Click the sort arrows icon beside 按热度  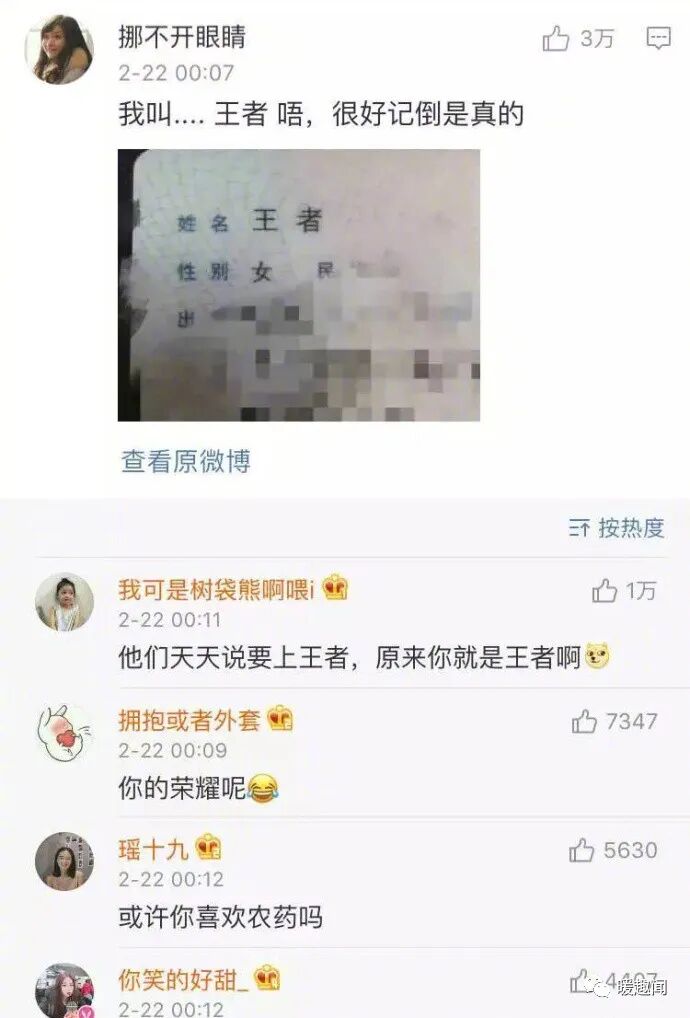coord(579,528)
